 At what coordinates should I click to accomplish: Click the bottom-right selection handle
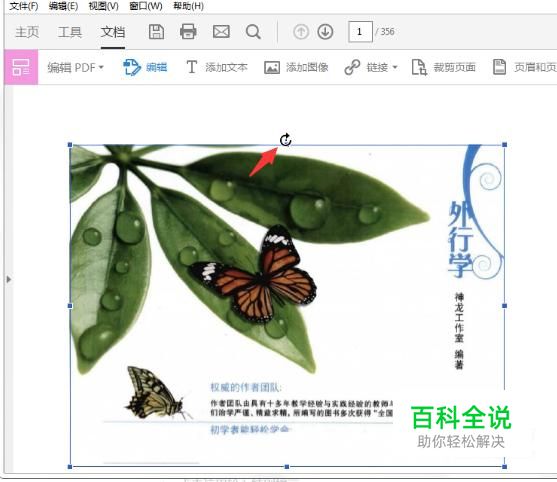(504, 466)
